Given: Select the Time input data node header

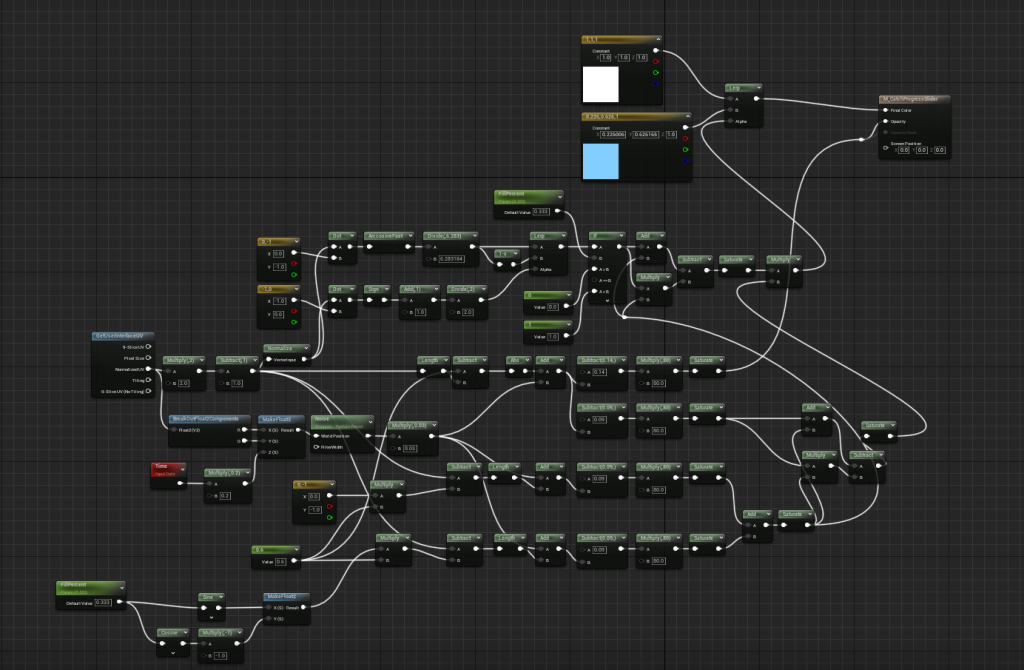Looking at the screenshot, I should tap(166, 467).
